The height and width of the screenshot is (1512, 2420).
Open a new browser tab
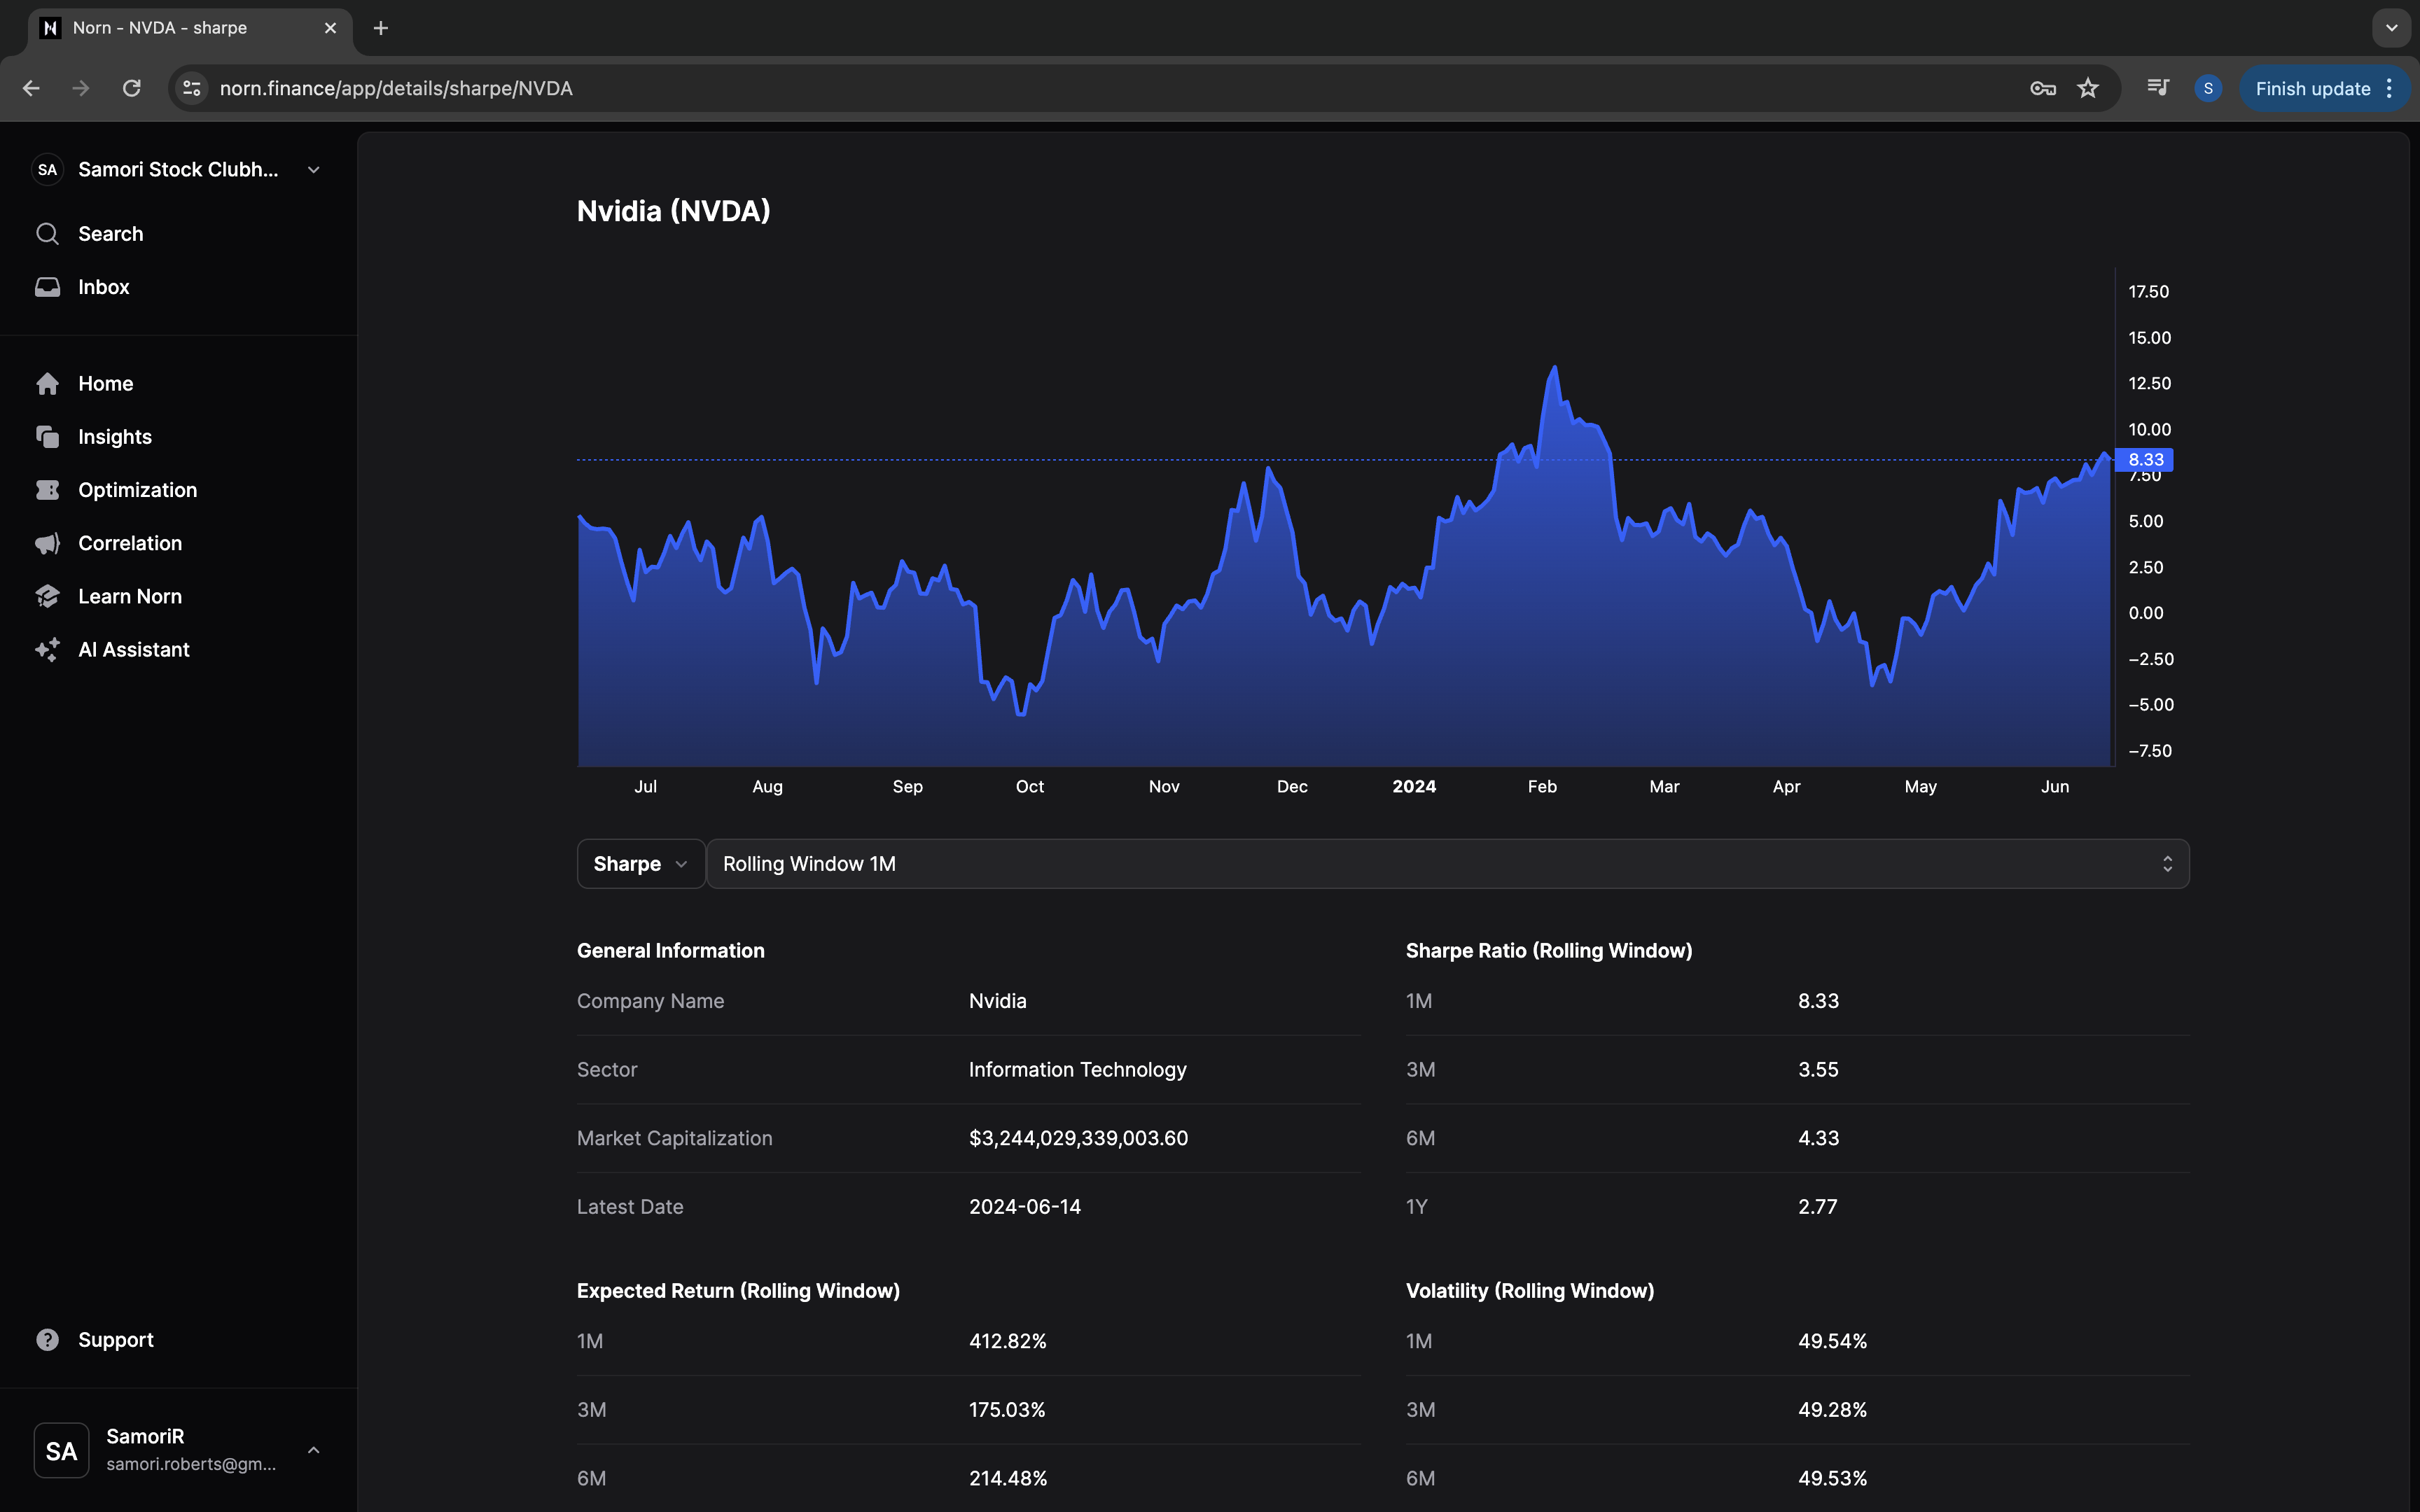click(381, 28)
